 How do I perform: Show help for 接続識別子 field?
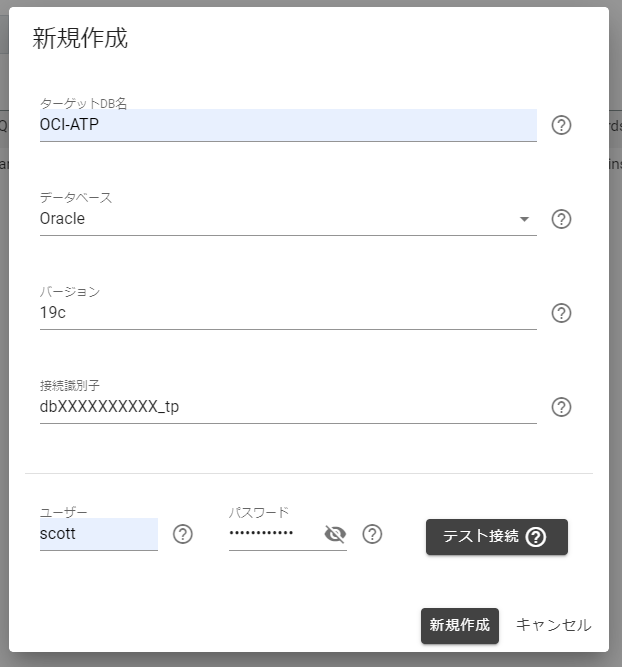561,408
